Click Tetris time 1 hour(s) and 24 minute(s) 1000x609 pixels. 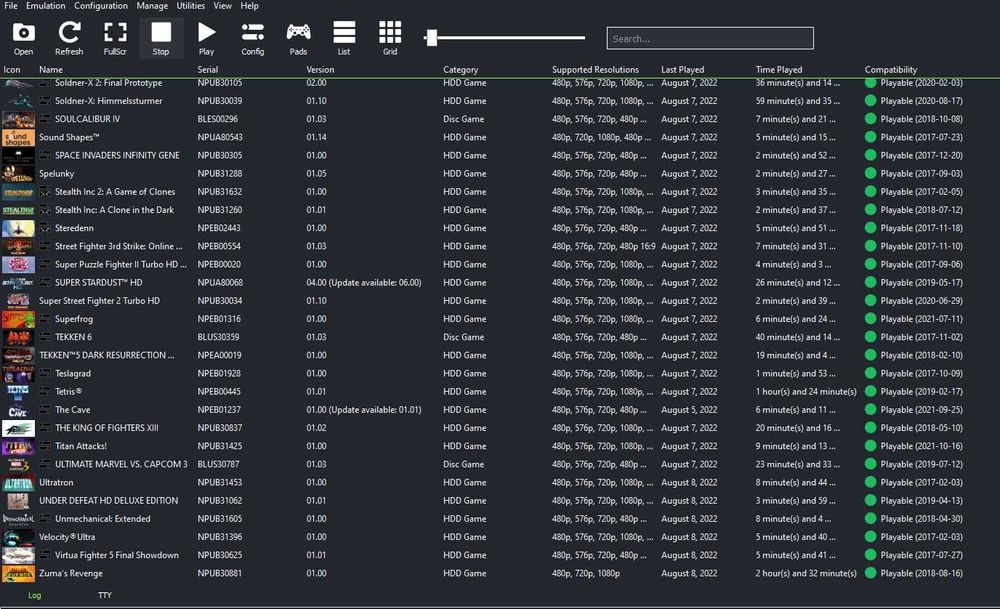tap(806, 392)
